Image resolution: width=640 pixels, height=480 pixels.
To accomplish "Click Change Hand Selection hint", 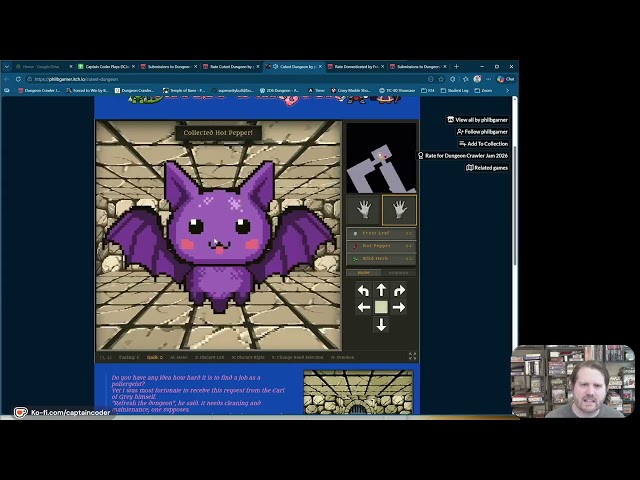I will [x=298, y=357].
